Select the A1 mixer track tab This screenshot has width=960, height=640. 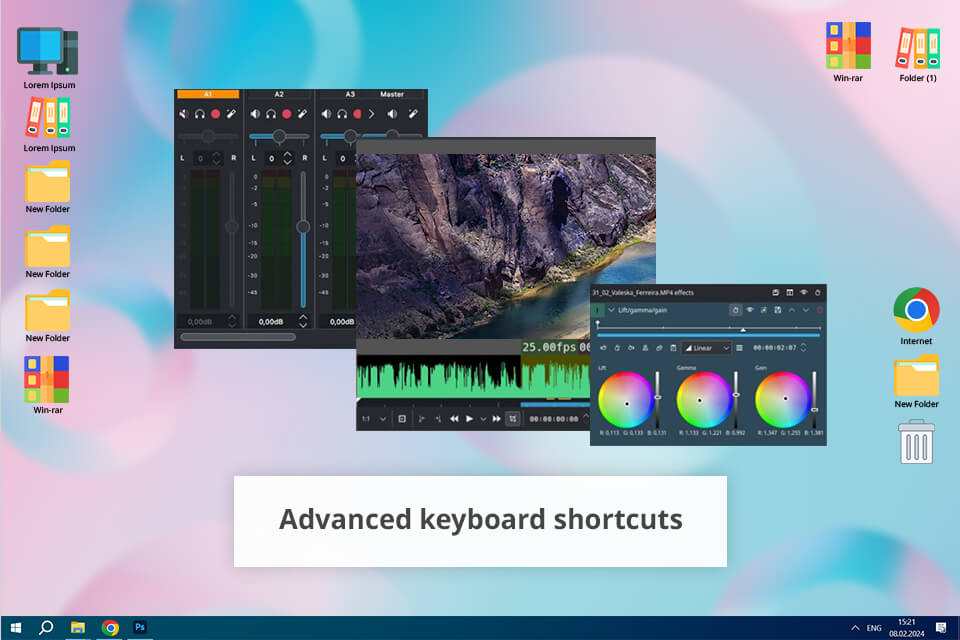(x=208, y=94)
